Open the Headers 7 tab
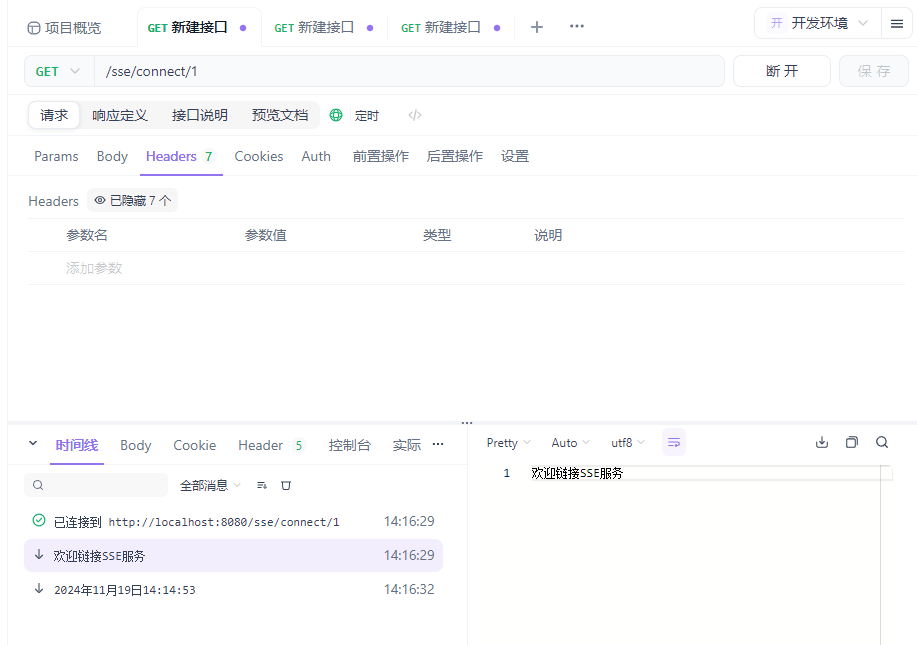 [x=181, y=156]
